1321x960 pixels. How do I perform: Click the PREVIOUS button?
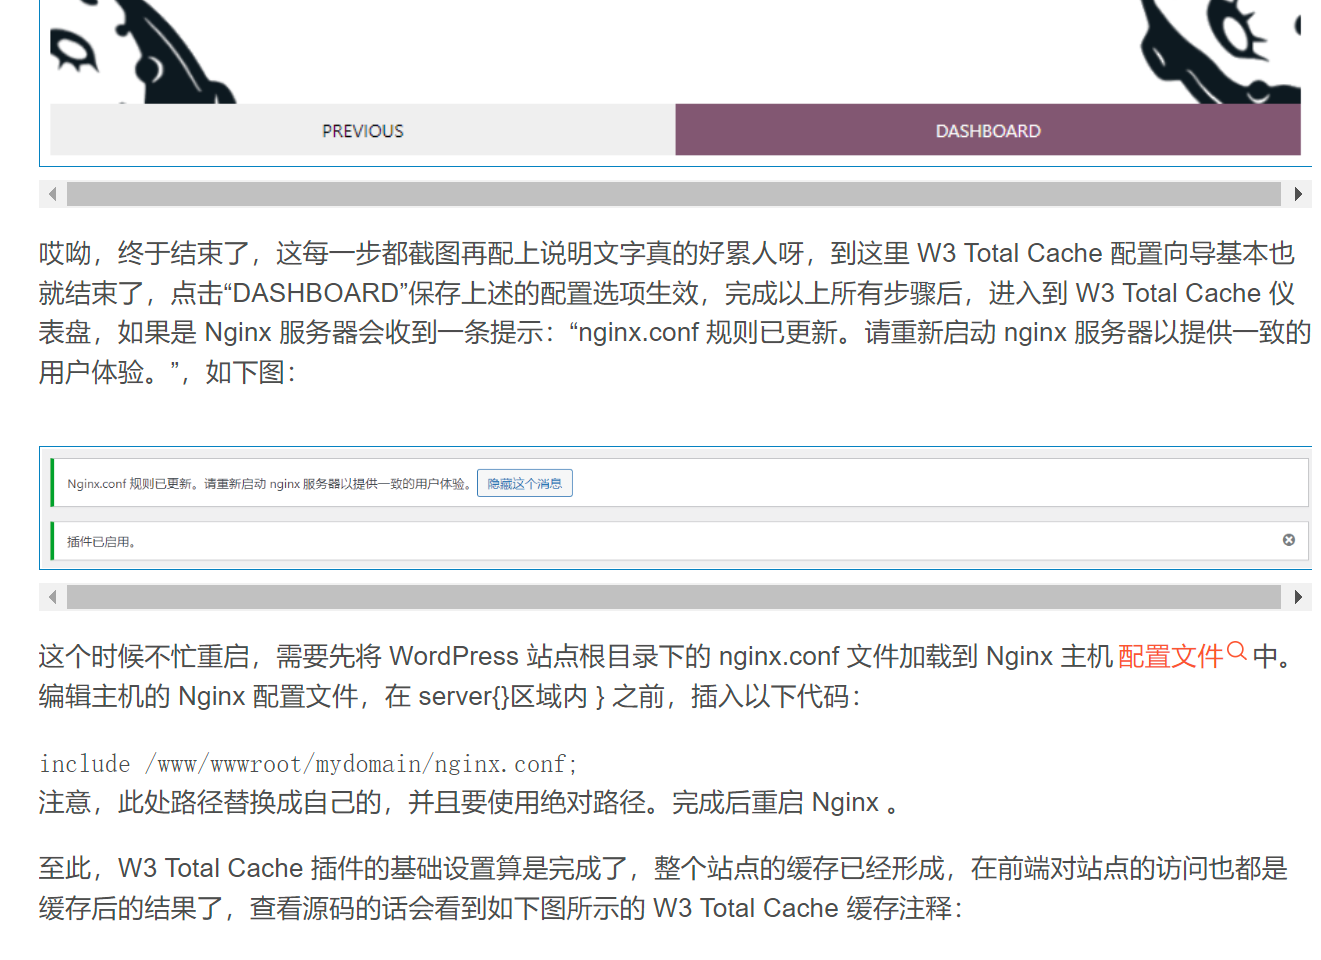tap(363, 130)
